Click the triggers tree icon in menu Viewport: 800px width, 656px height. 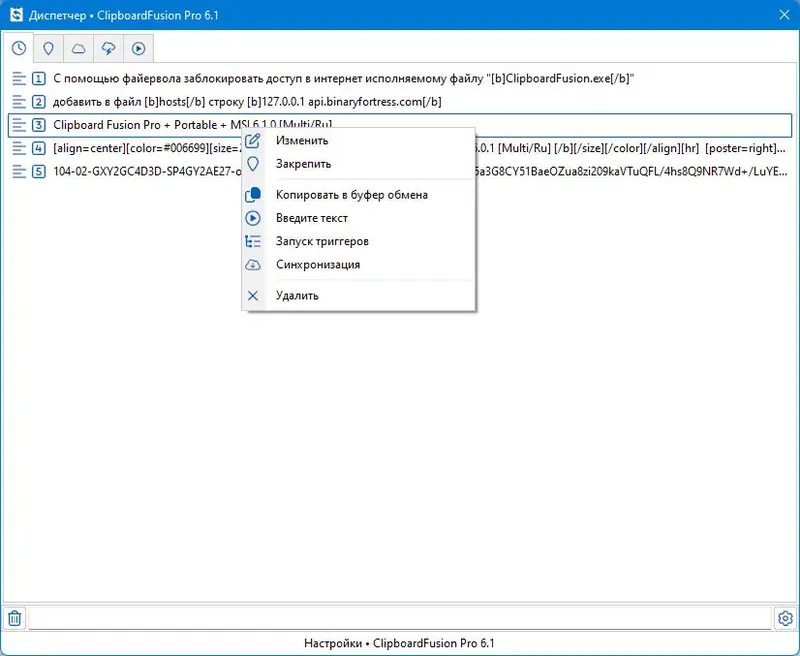coord(253,241)
